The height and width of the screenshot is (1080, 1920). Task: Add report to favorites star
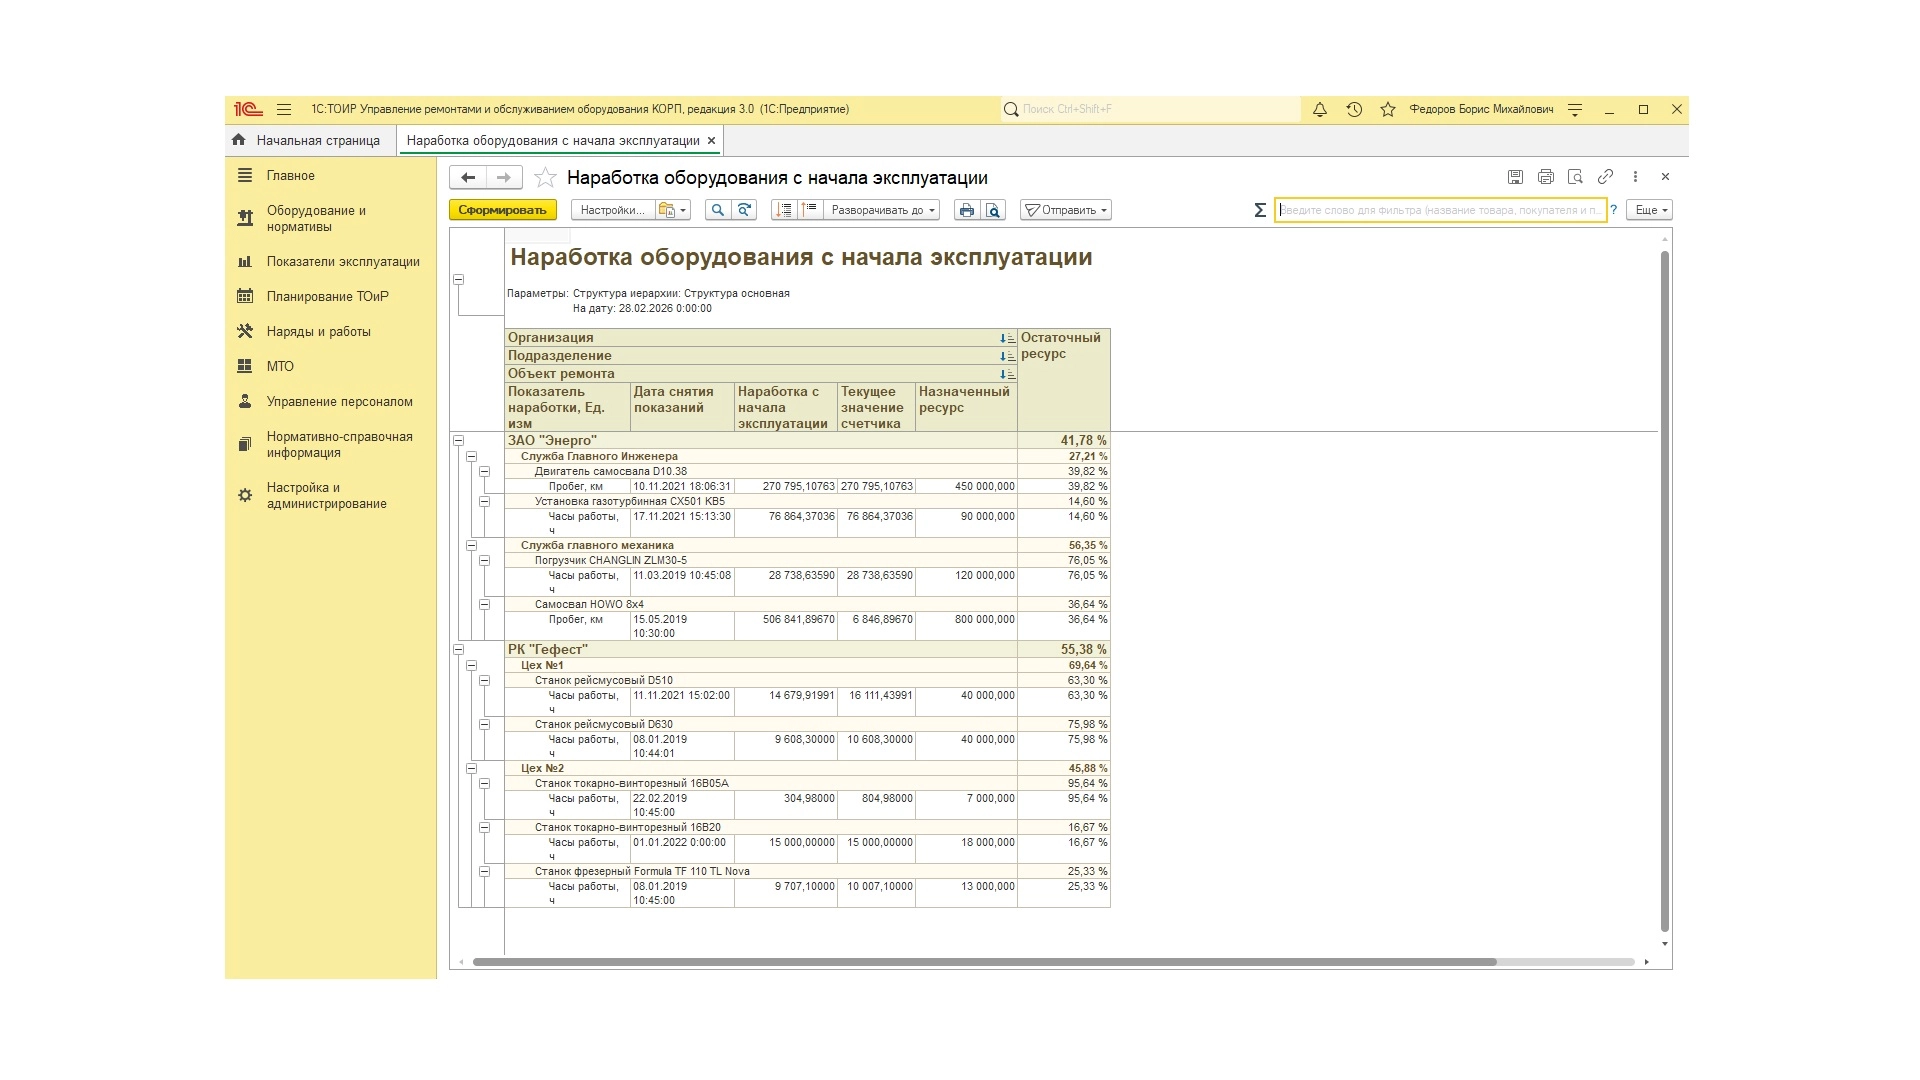545,178
